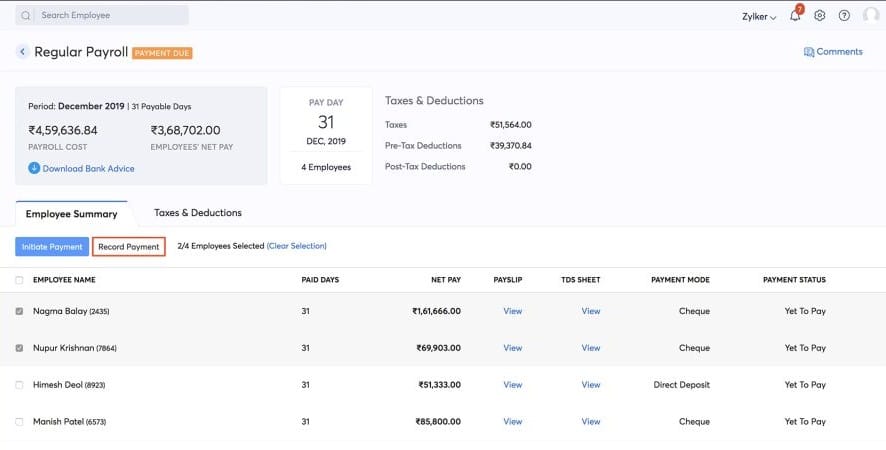Click the Clear Selection link
Image resolution: width=886 pixels, height=450 pixels.
pyautogui.click(x=297, y=246)
